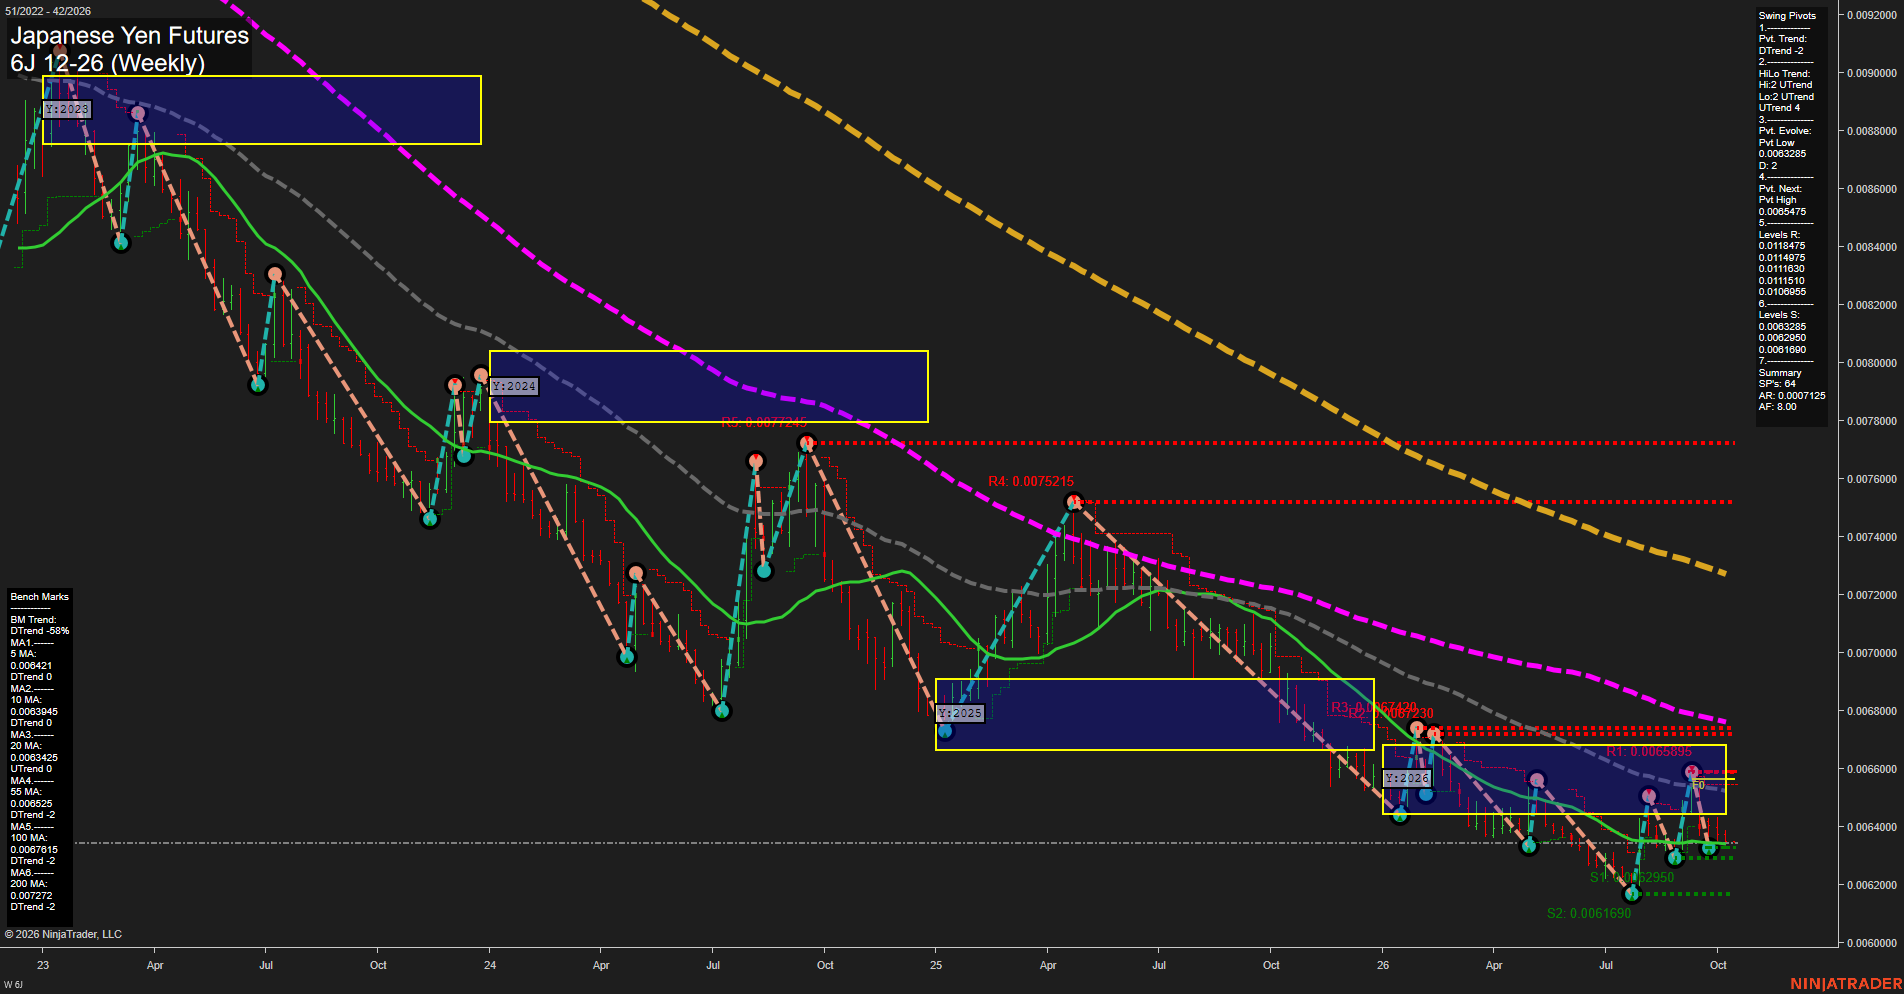
Task: Select the Y:2023 yearly session label
Action: pos(67,109)
